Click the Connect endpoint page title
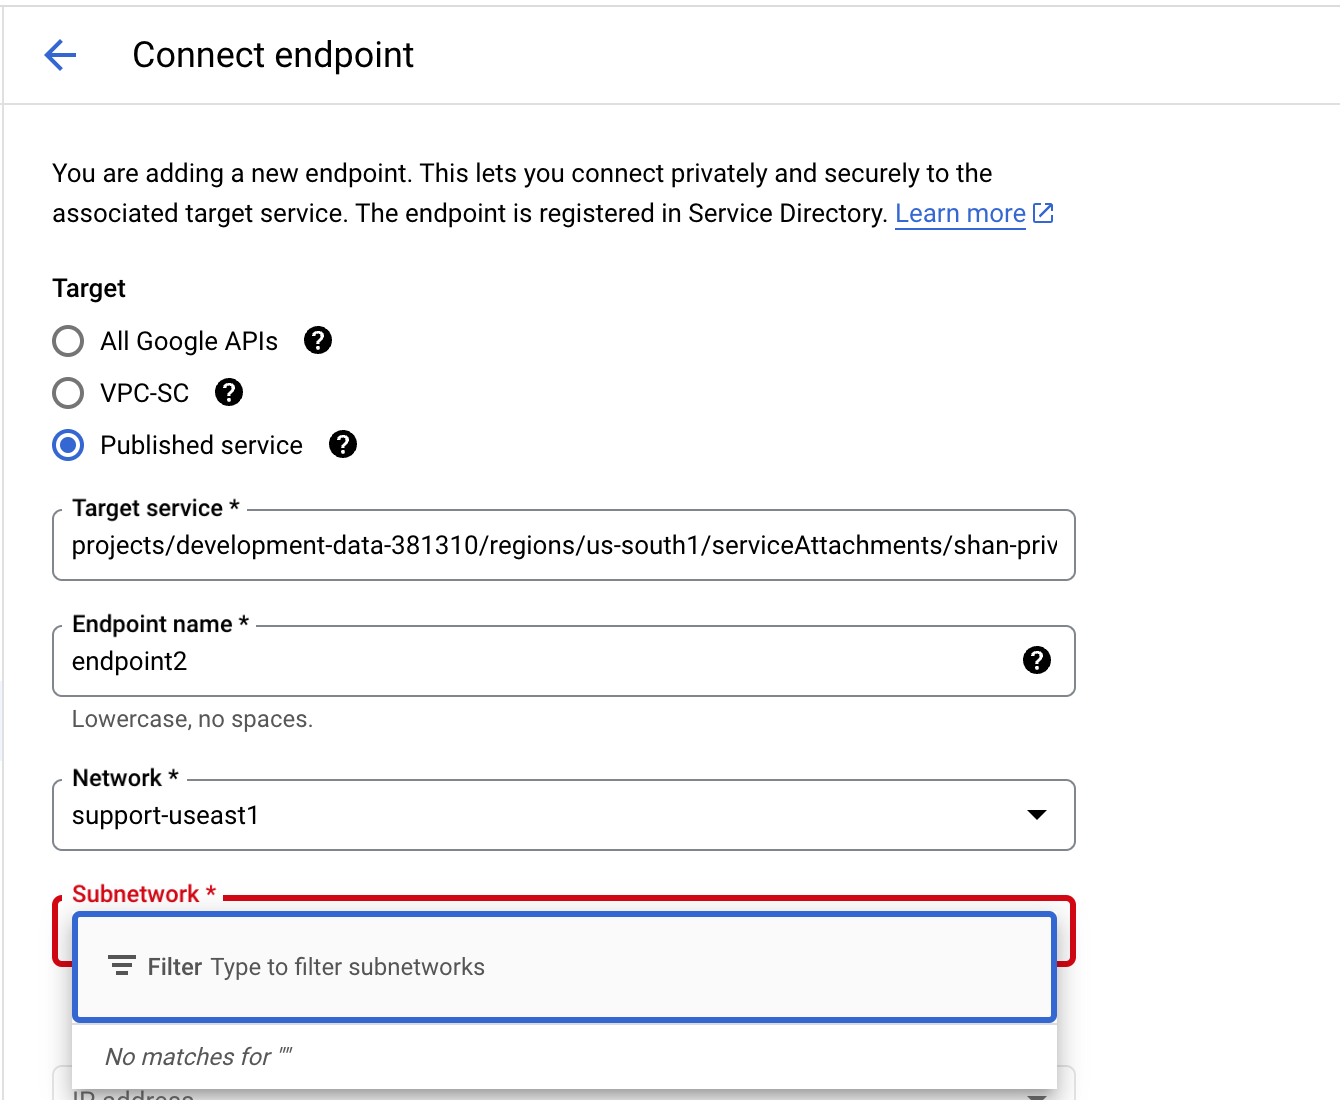The image size is (1340, 1100). [x=273, y=55]
